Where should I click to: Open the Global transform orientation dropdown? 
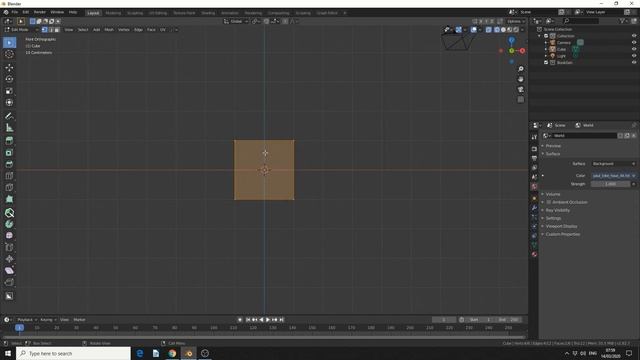(236, 21)
